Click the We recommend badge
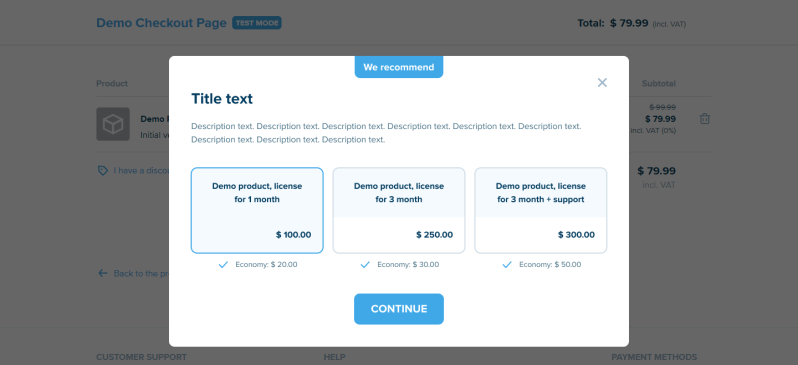 [399, 67]
